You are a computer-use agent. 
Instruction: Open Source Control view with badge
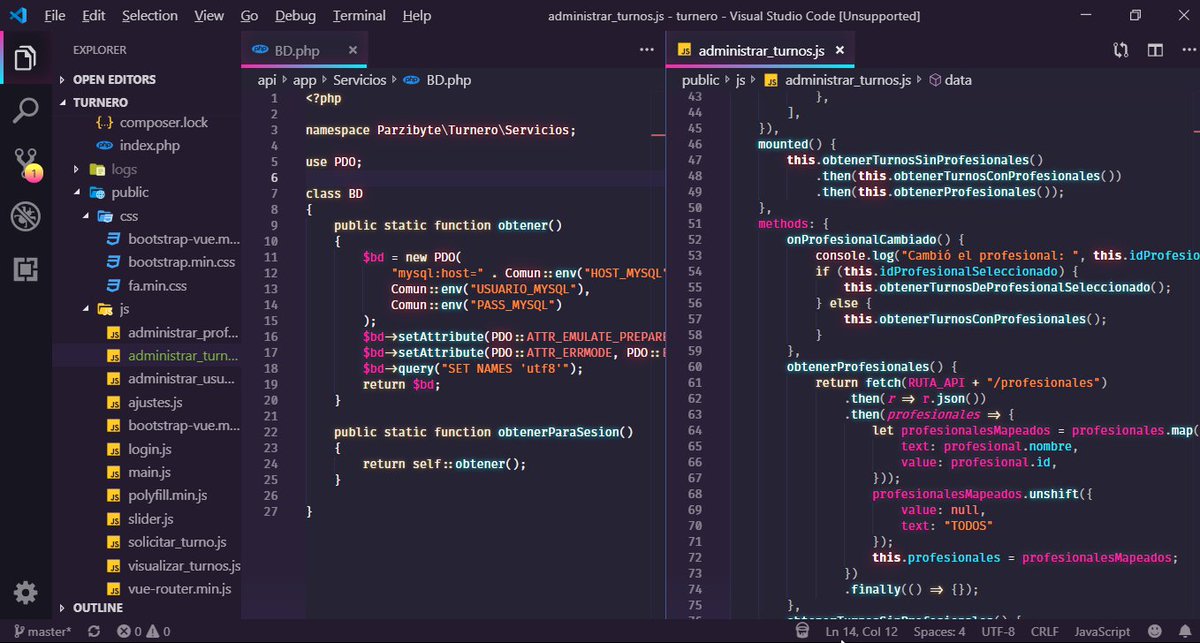pyautogui.click(x=25, y=163)
